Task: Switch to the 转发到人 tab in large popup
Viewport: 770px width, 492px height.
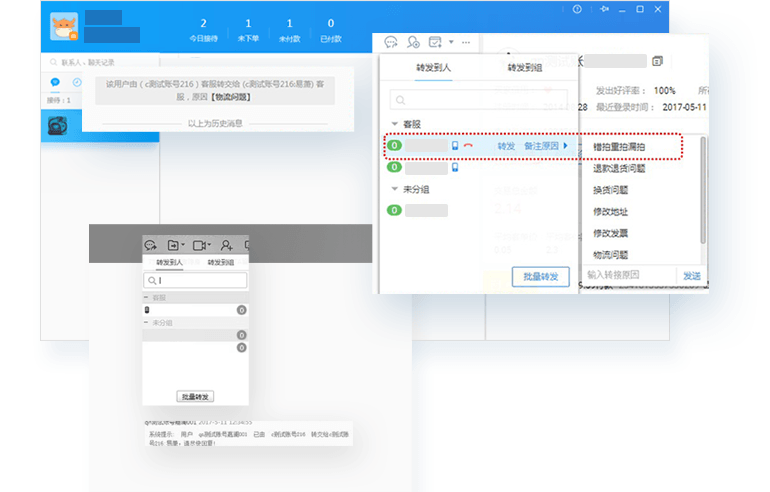Action: (x=433, y=67)
